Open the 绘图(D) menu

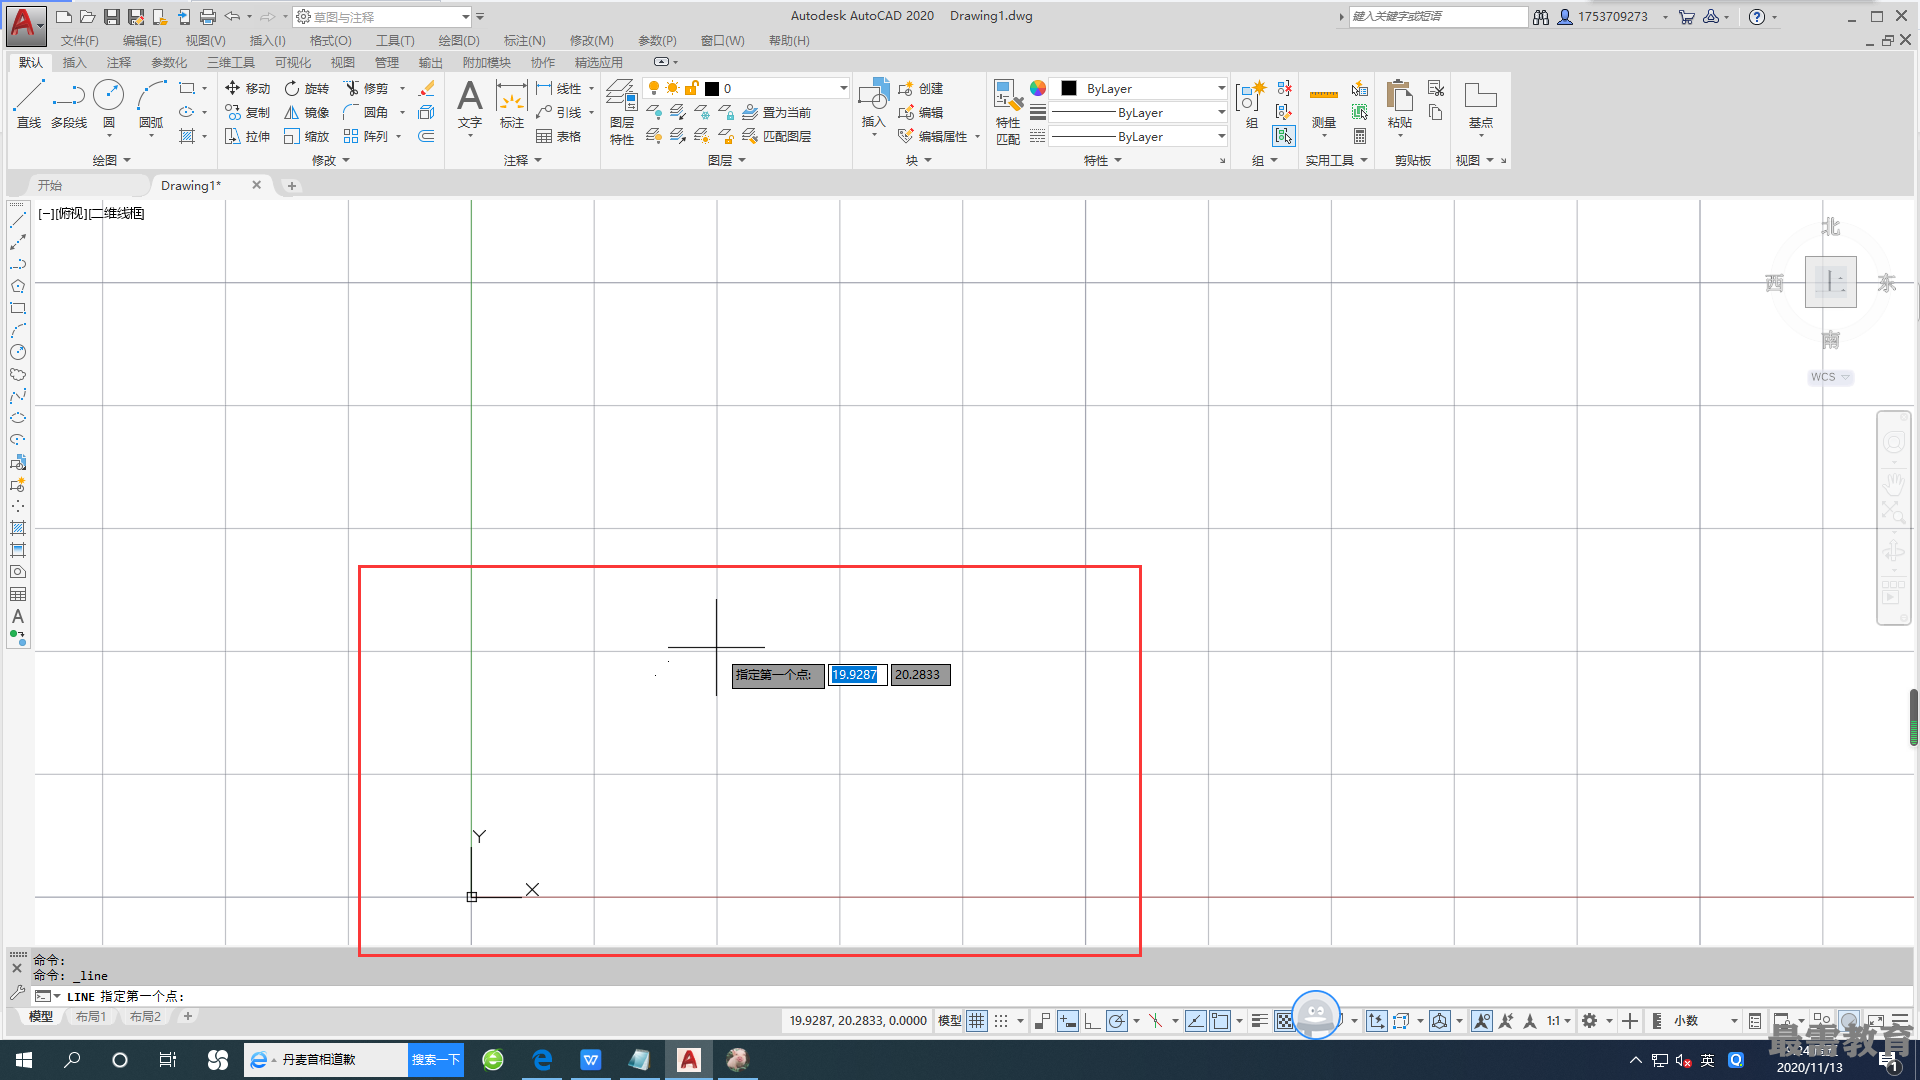pyautogui.click(x=459, y=41)
